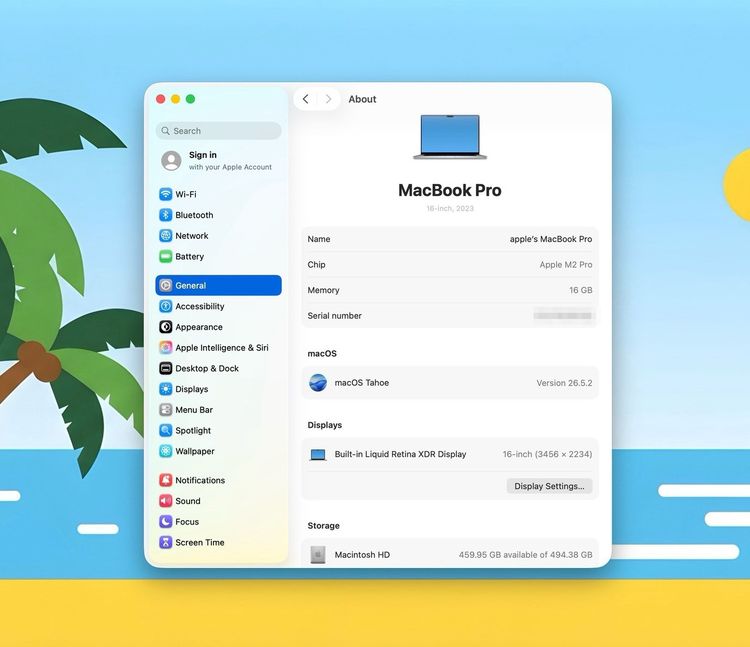Select Screen Time in sidebar
This screenshot has width=750, height=647.
tap(218, 542)
